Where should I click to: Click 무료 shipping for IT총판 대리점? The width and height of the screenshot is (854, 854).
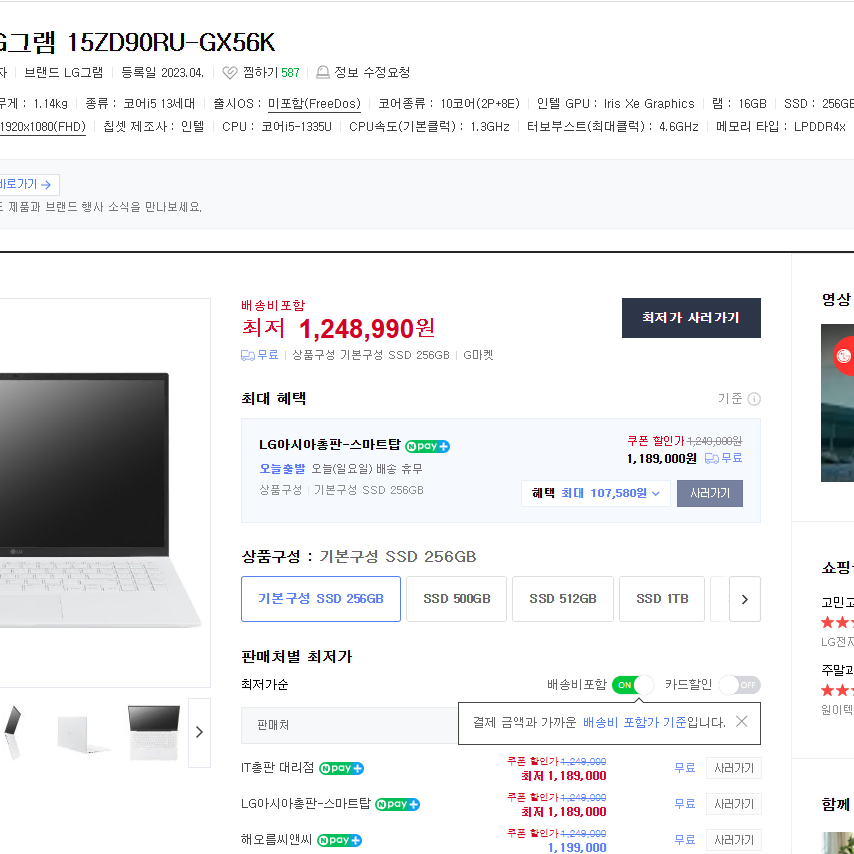coord(685,768)
